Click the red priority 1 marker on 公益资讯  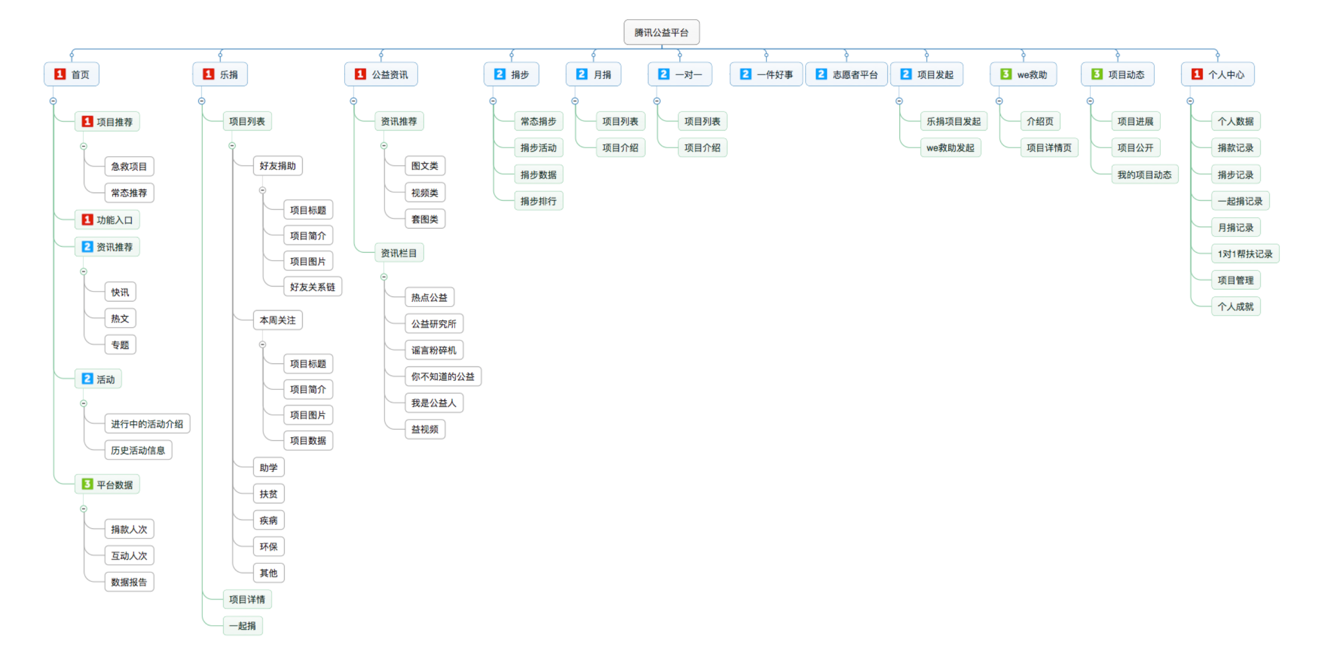pos(360,74)
